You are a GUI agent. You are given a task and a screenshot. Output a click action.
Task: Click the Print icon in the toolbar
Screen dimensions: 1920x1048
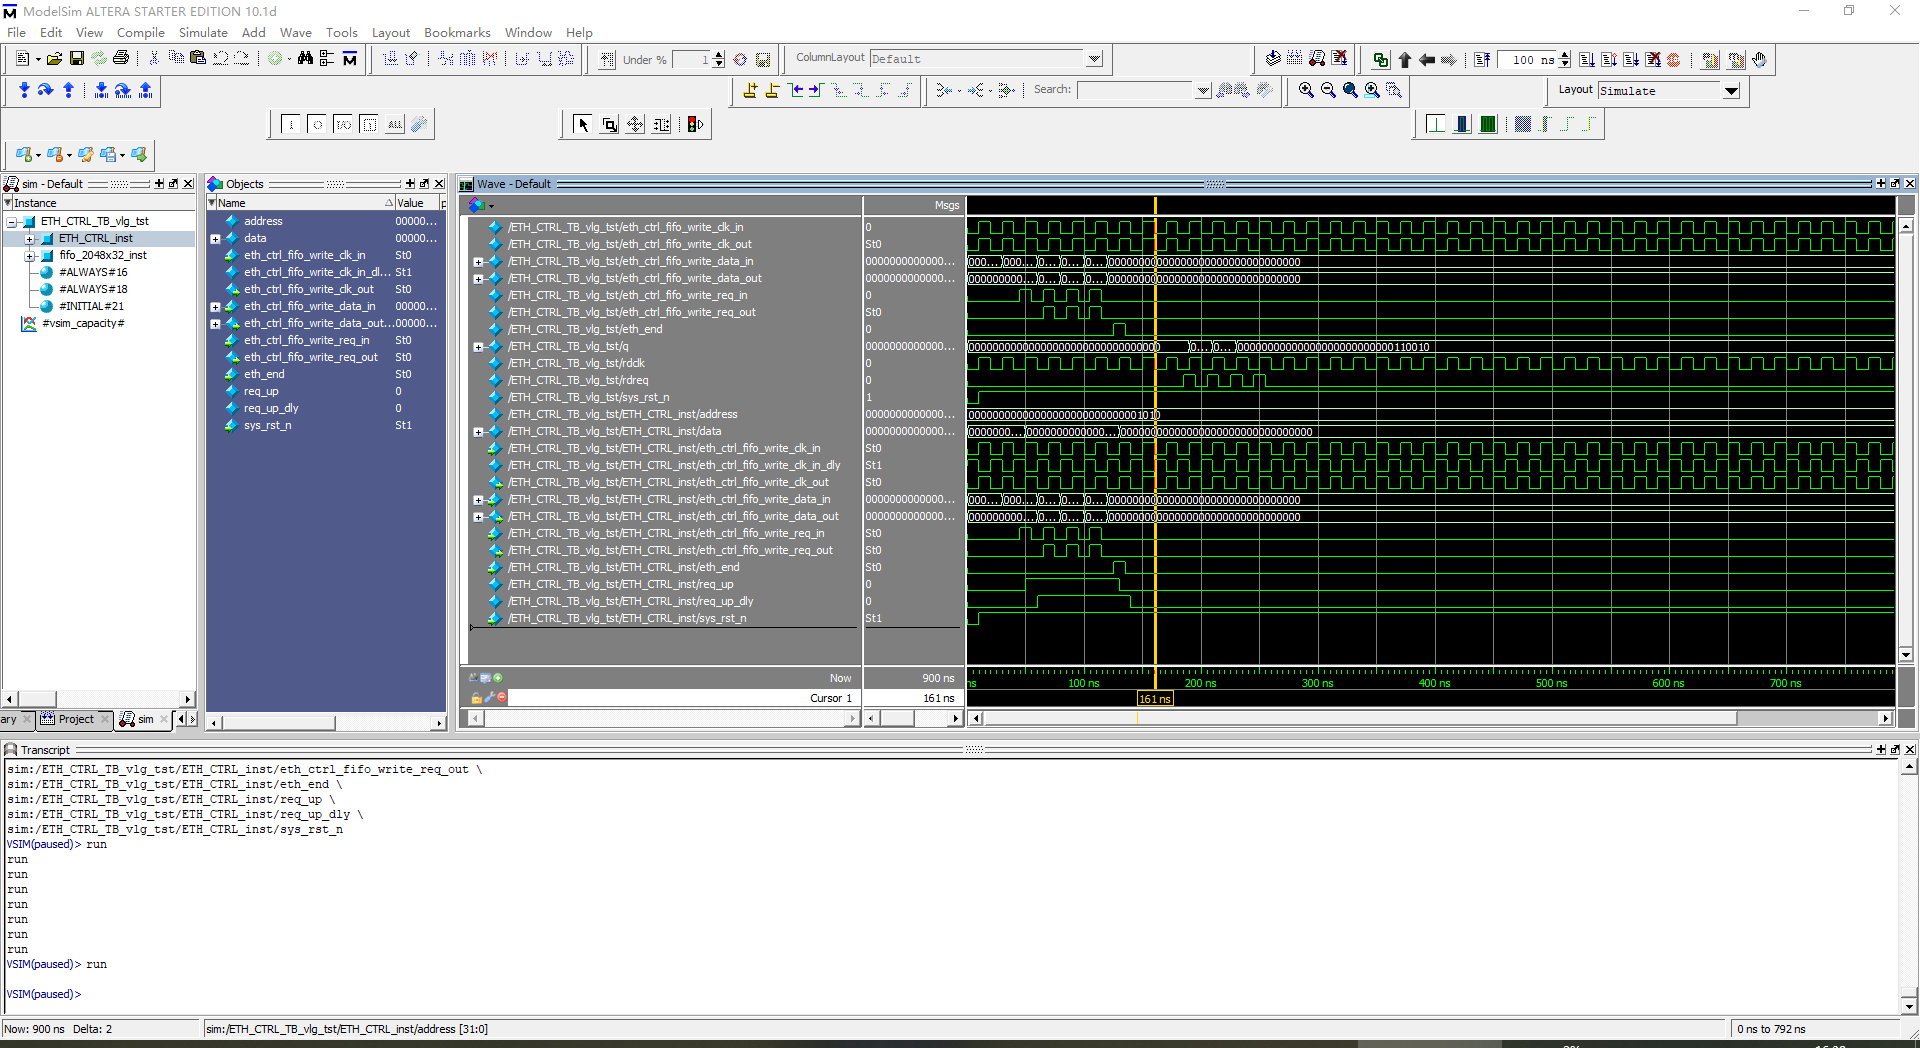121,59
